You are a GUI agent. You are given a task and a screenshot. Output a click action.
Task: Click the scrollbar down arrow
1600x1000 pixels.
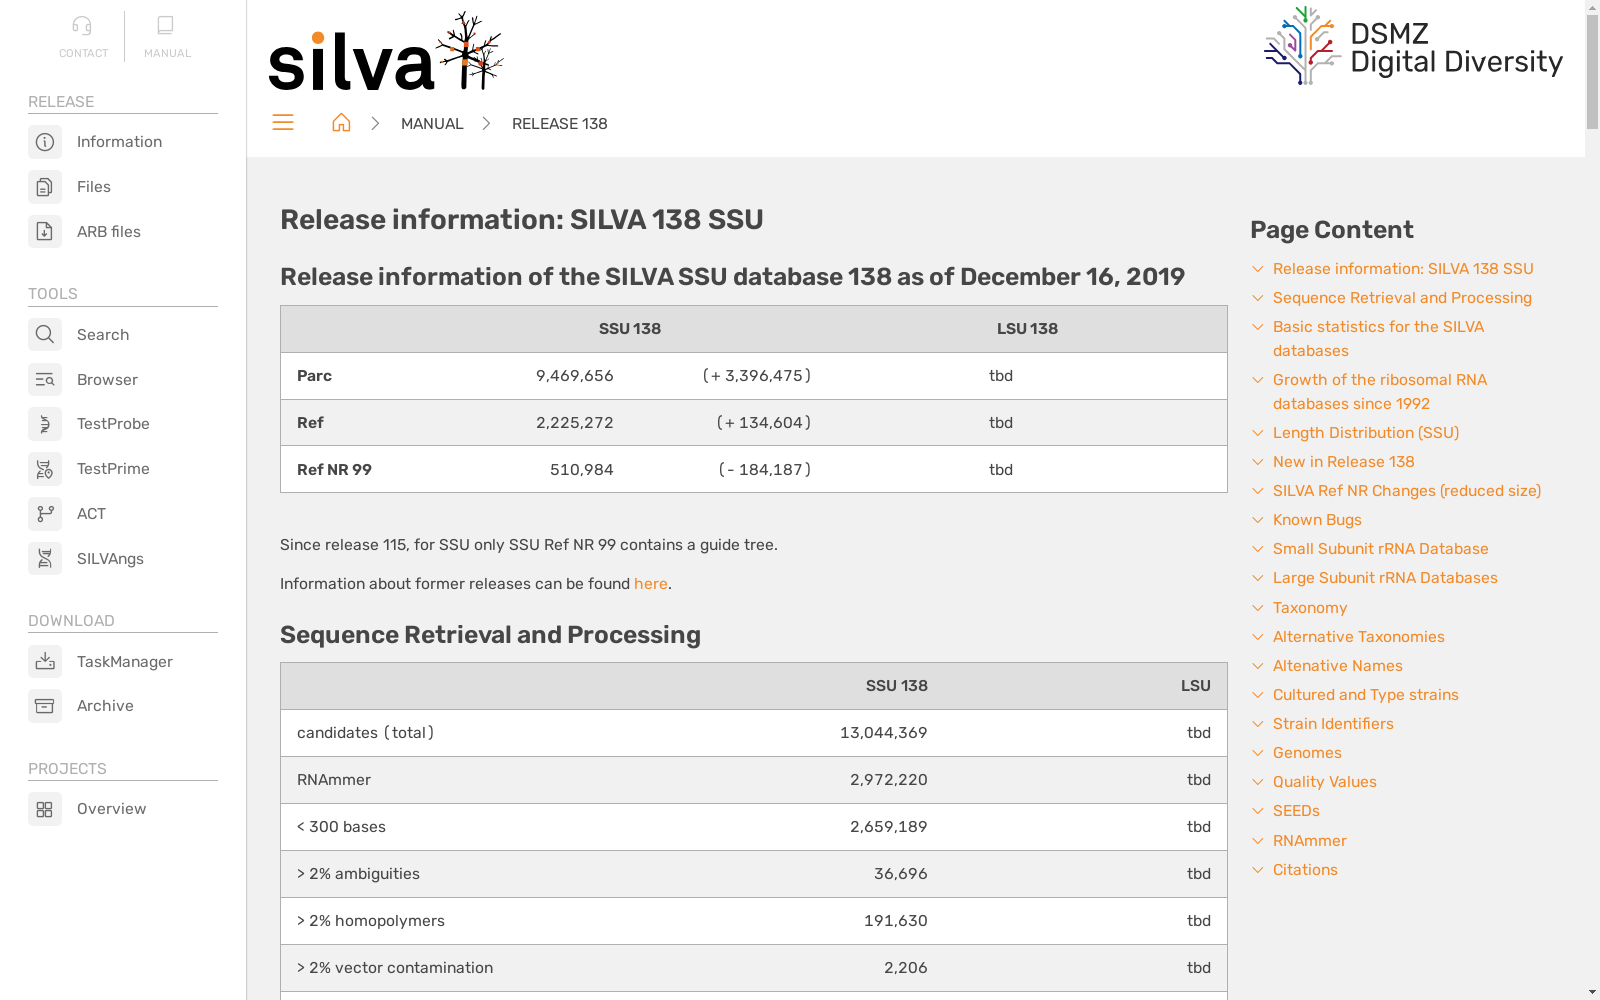(x=1592, y=992)
